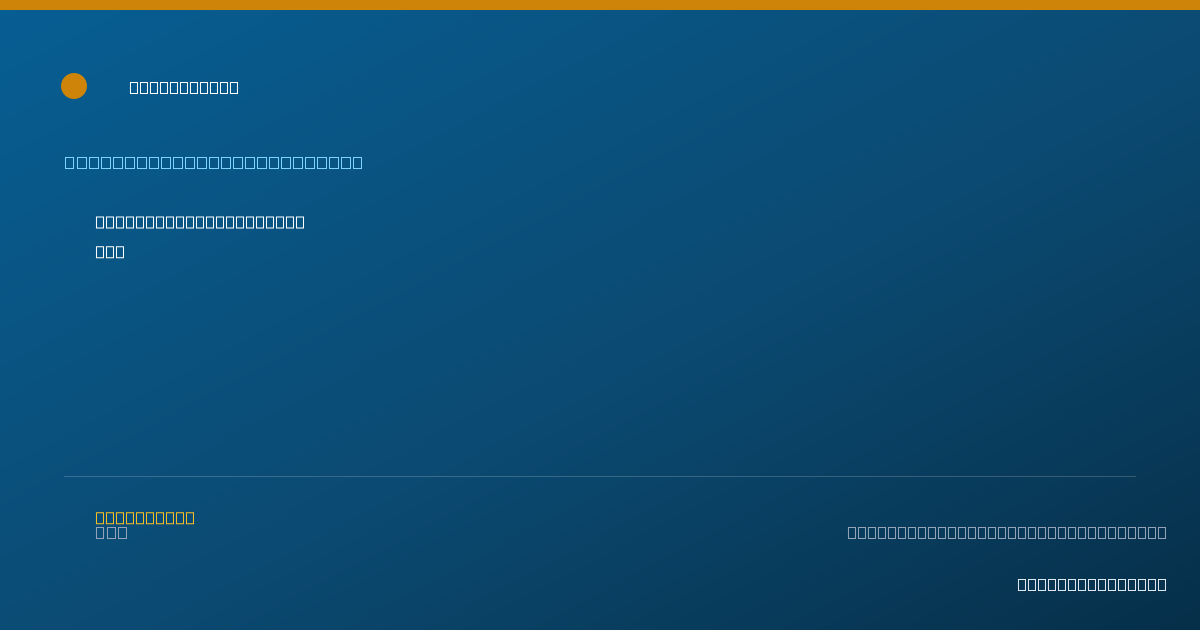The height and width of the screenshot is (630, 1200).
Task: Select the white site title beside the orange circle
Action: [184, 87]
